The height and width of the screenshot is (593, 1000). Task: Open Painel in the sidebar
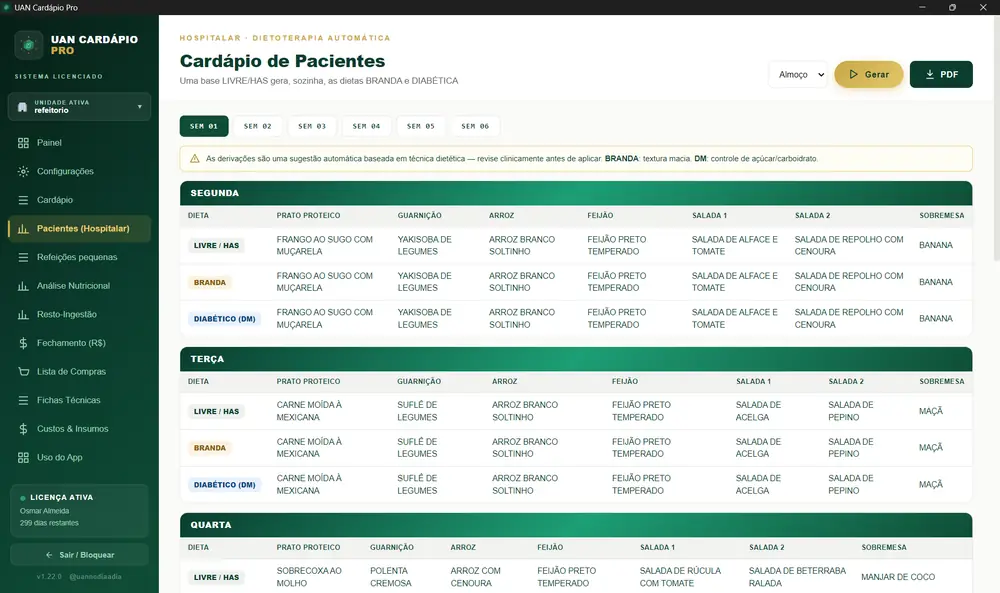point(80,143)
